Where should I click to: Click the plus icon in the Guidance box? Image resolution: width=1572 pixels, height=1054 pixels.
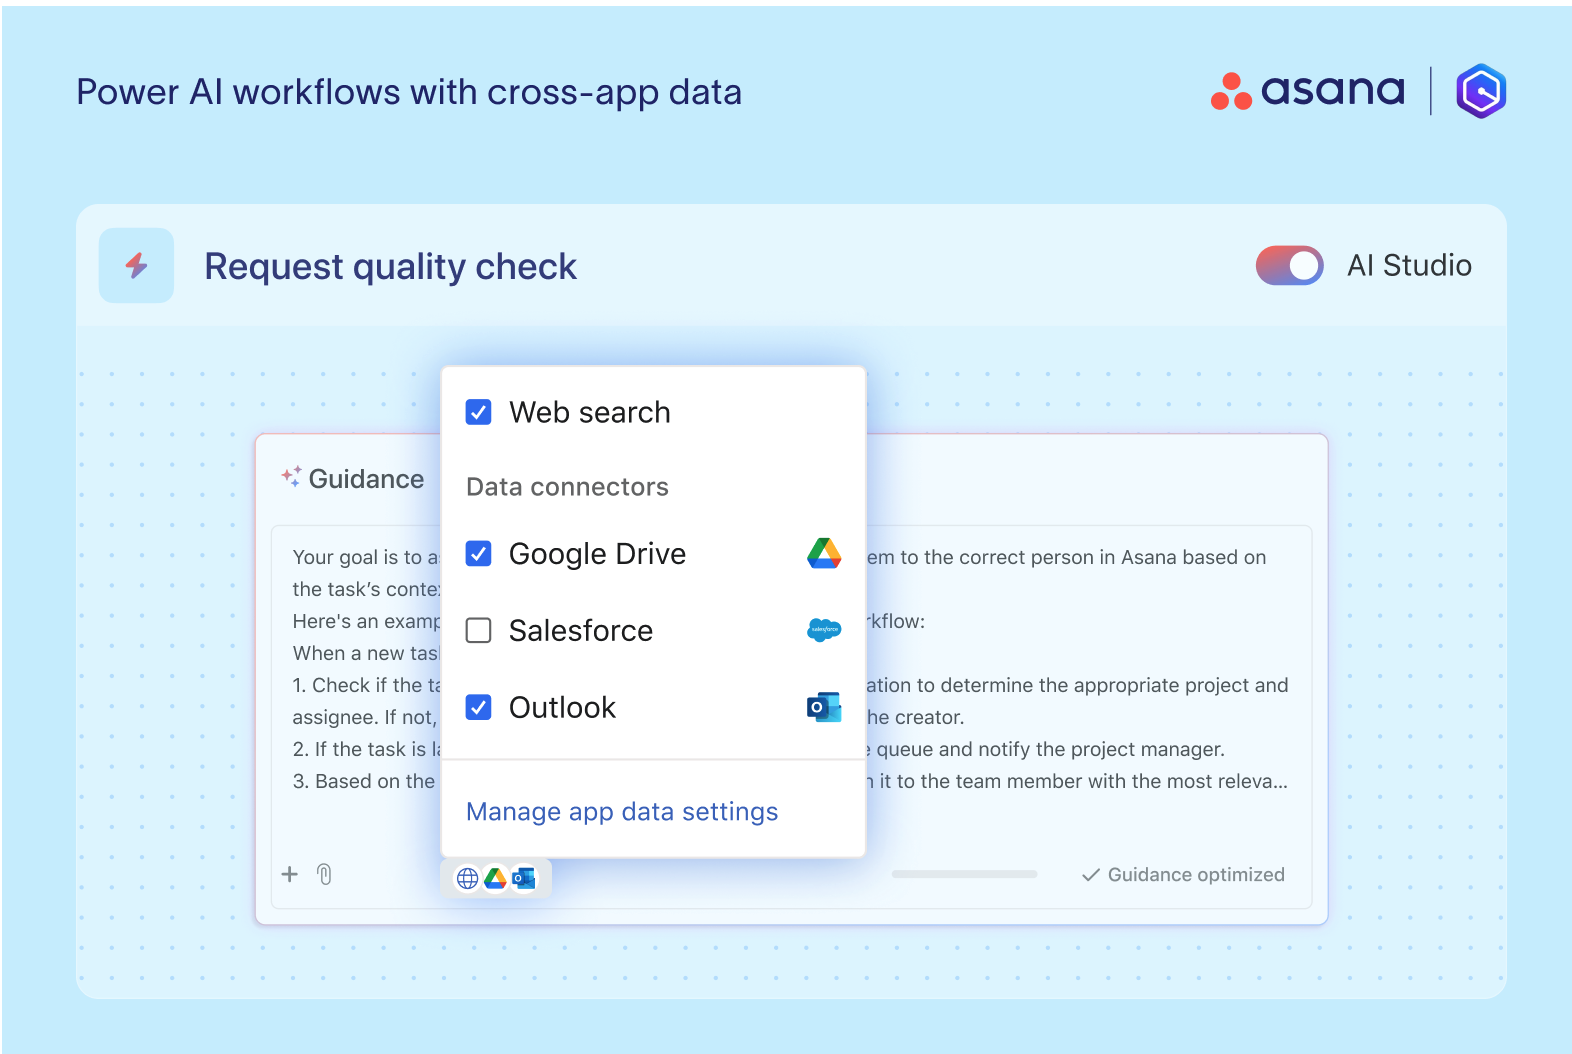(290, 874)
